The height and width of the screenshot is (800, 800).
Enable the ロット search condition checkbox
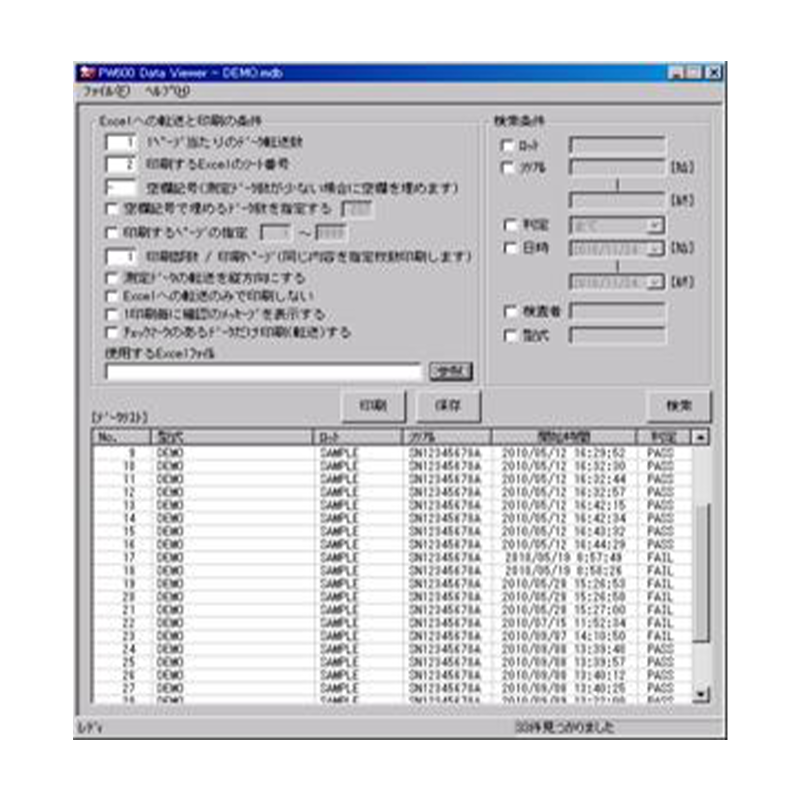click(508, 145)
